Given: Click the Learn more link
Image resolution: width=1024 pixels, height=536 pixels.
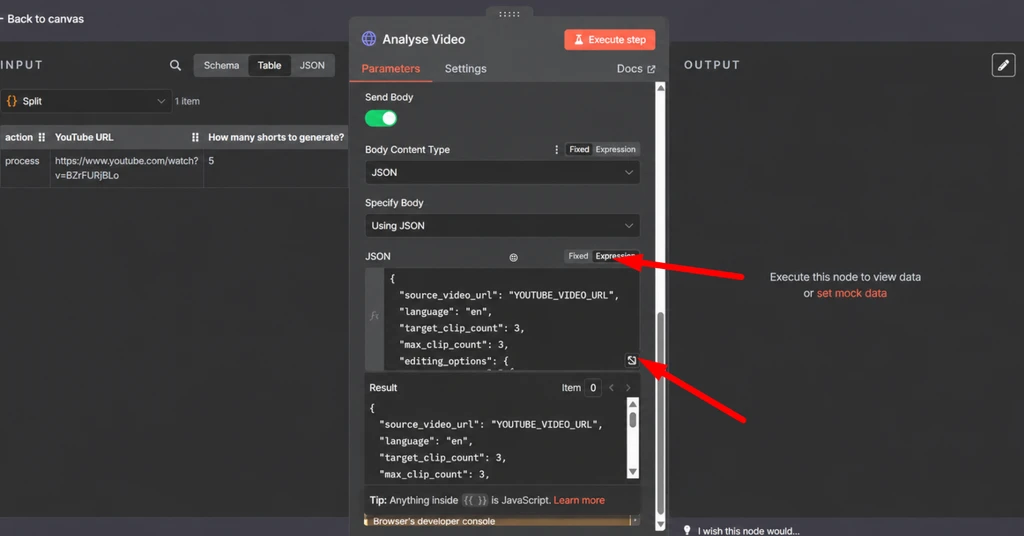Looking at the screenshot, I should (x=579, y=500).
